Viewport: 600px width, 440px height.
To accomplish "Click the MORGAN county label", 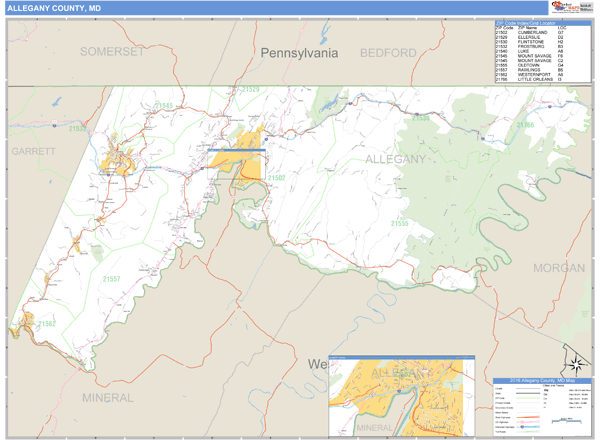I will [558, 268].
